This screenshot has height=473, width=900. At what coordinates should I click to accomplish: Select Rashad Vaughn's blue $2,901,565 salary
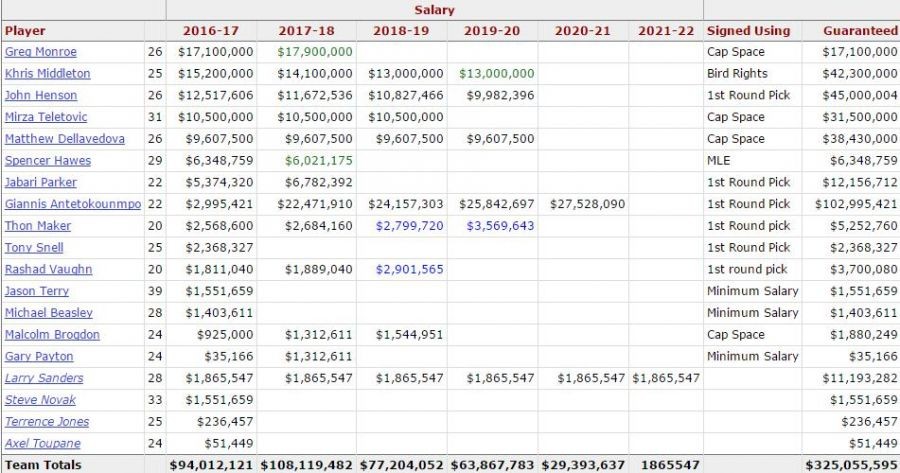[x=409, y=270]
